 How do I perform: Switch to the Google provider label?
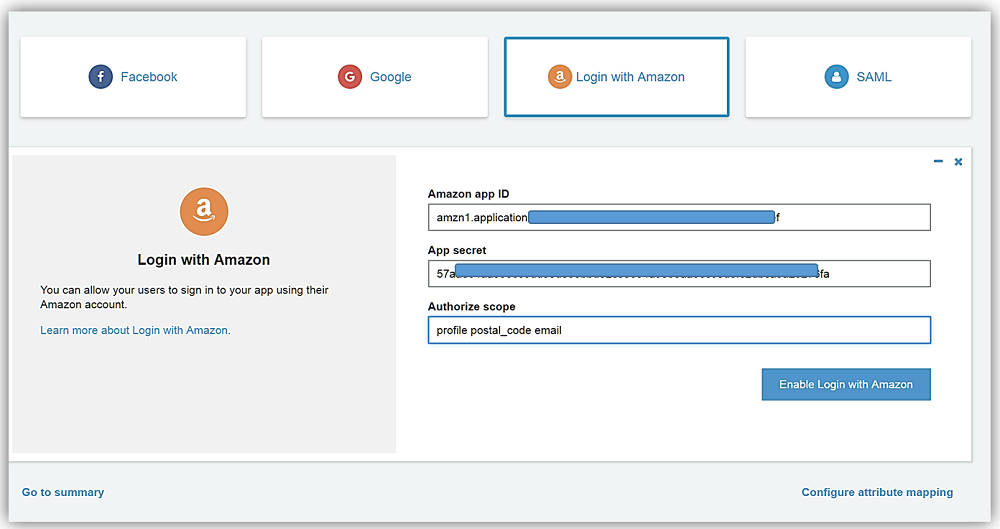(x=390, y=77)
